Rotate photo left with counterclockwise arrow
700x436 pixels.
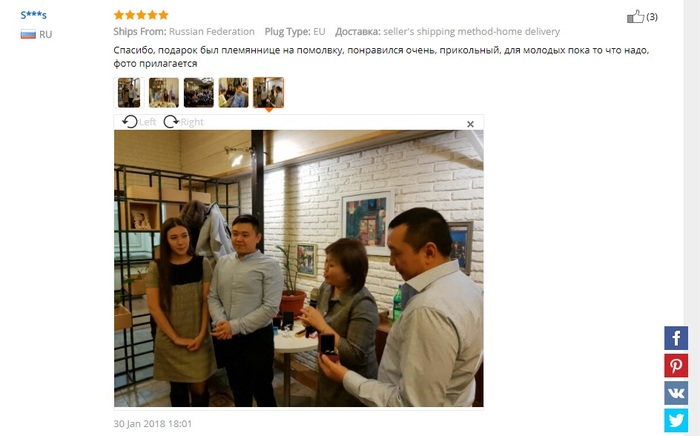(x=129, y=121)
